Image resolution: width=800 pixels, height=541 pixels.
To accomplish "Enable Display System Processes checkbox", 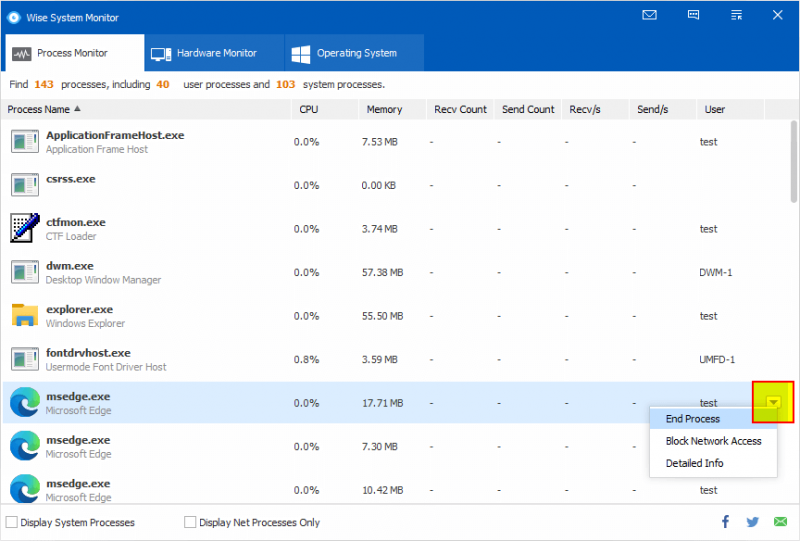I will pos(11,522).
